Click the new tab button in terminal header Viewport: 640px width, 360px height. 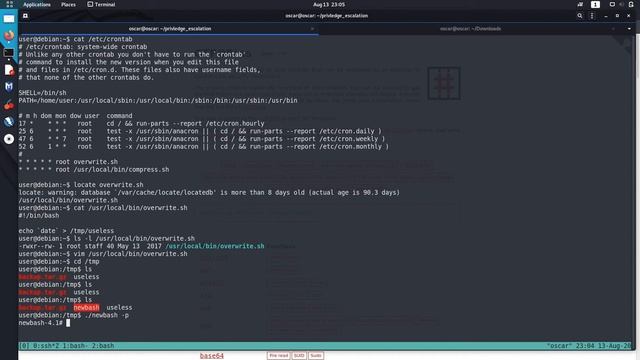click(25, 16)
